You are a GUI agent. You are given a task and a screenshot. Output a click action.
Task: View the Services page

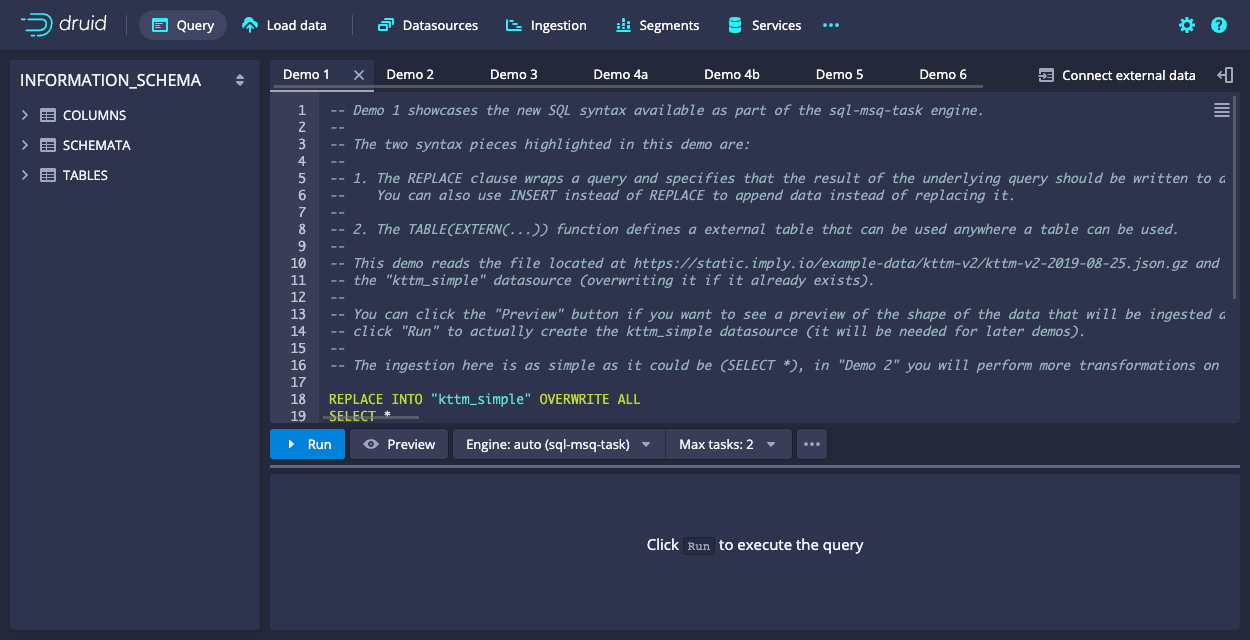(x=764, y=25)
